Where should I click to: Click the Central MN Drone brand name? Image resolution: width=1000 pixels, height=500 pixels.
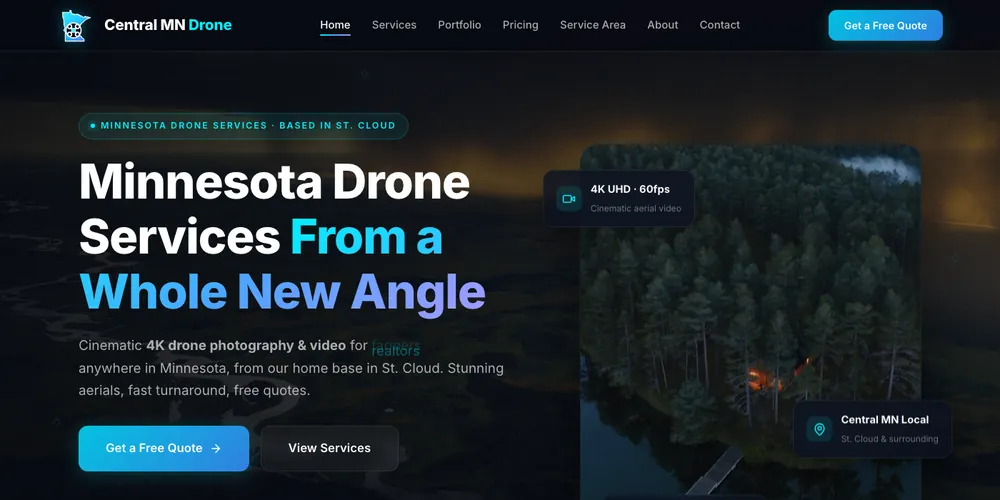[168, 25]
